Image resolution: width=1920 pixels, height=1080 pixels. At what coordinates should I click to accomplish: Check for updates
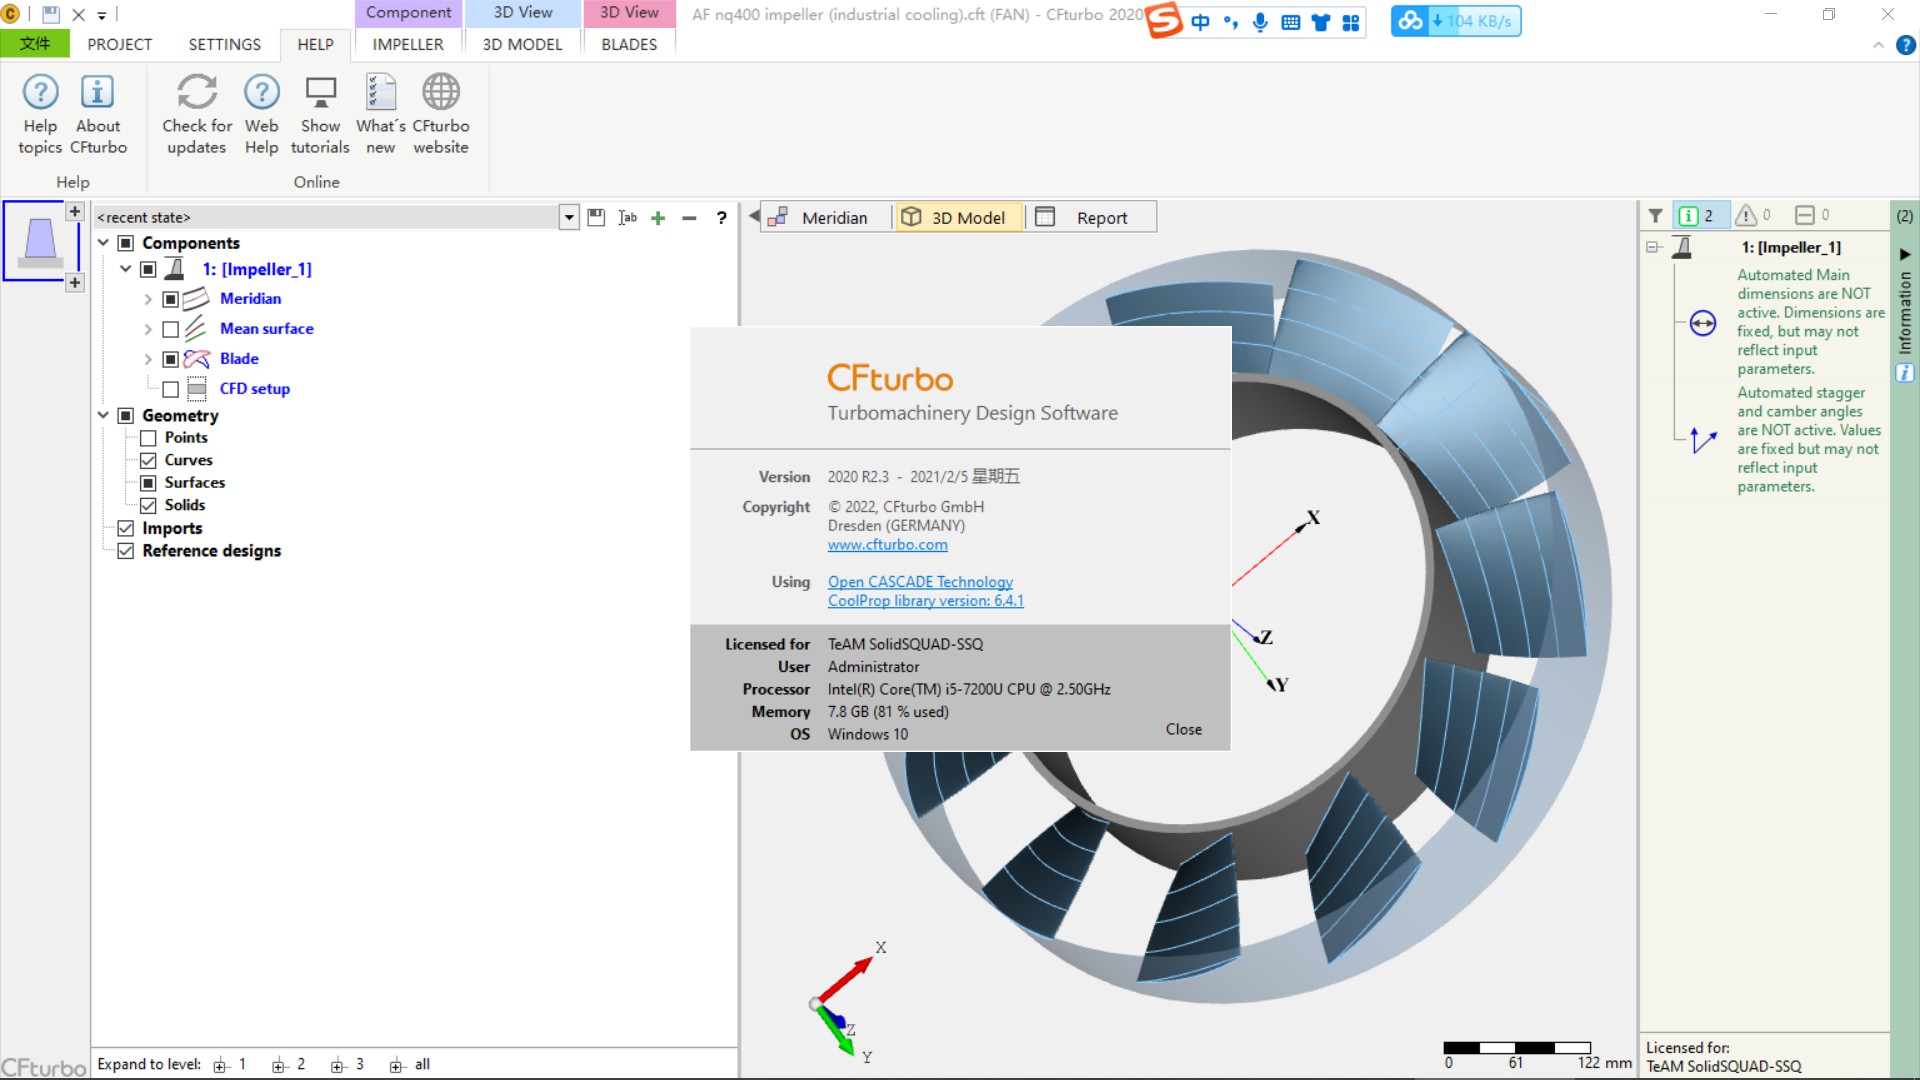(x=197, y=114)
